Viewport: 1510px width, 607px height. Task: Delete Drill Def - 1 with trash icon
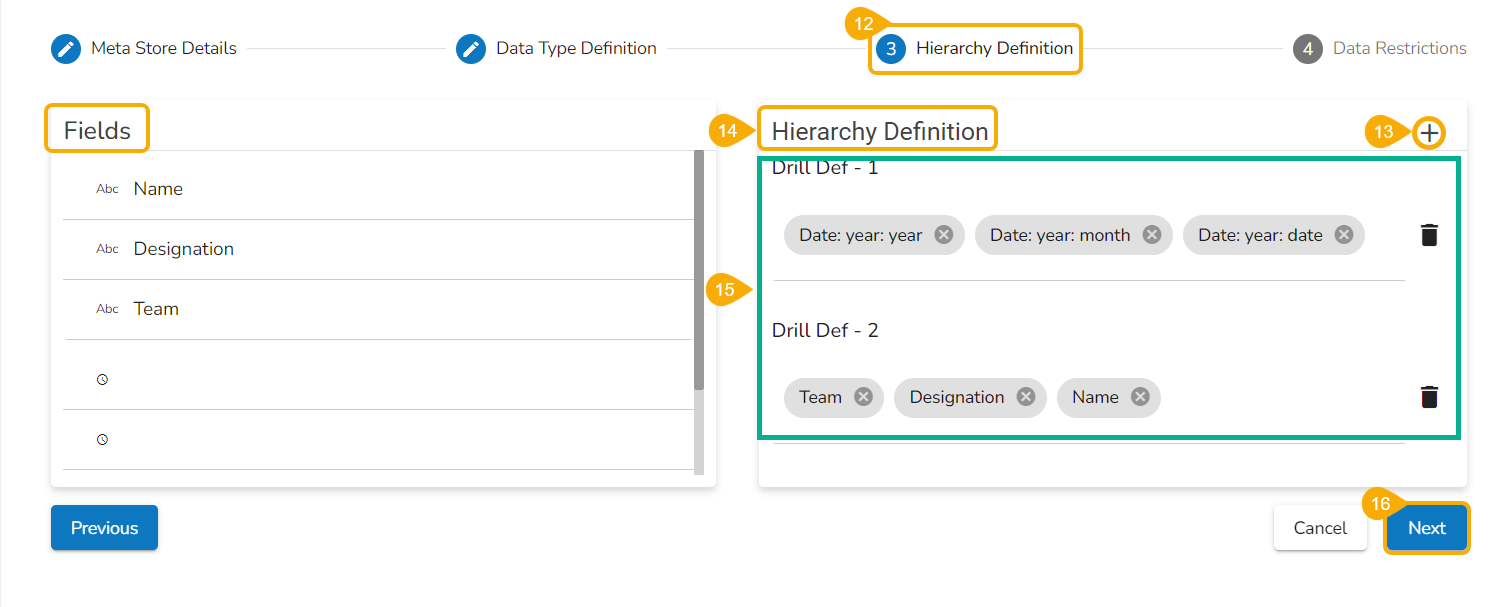click(x=1429, y=235)
